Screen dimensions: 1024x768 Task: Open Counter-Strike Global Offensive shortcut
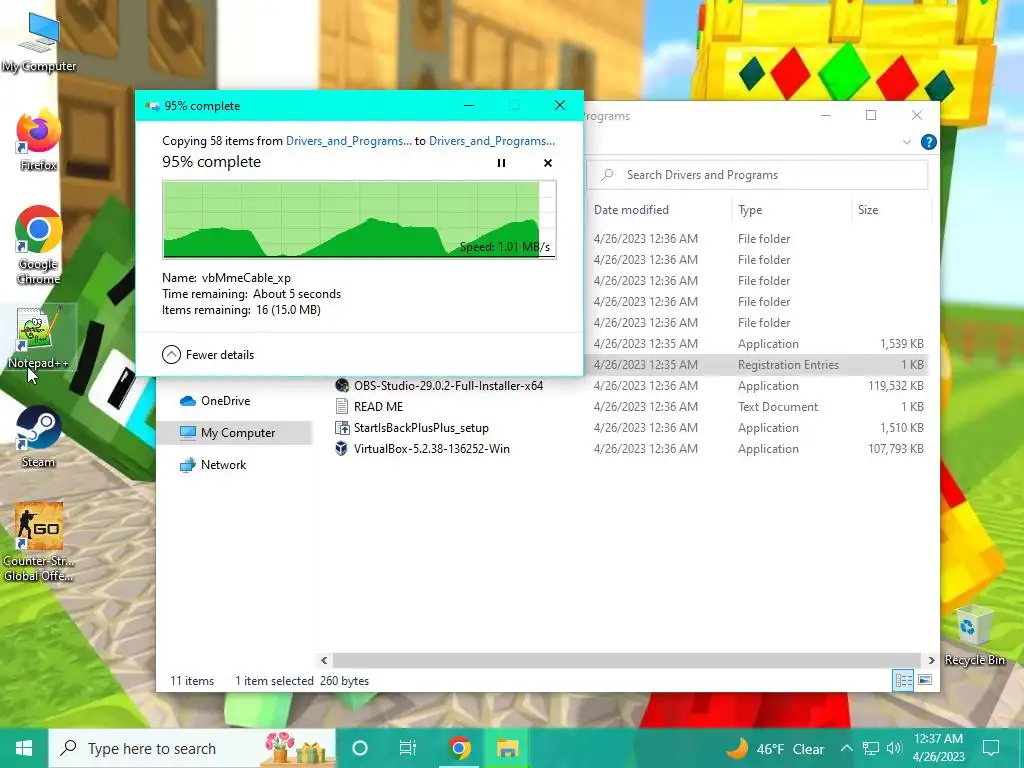pos(39,542)
